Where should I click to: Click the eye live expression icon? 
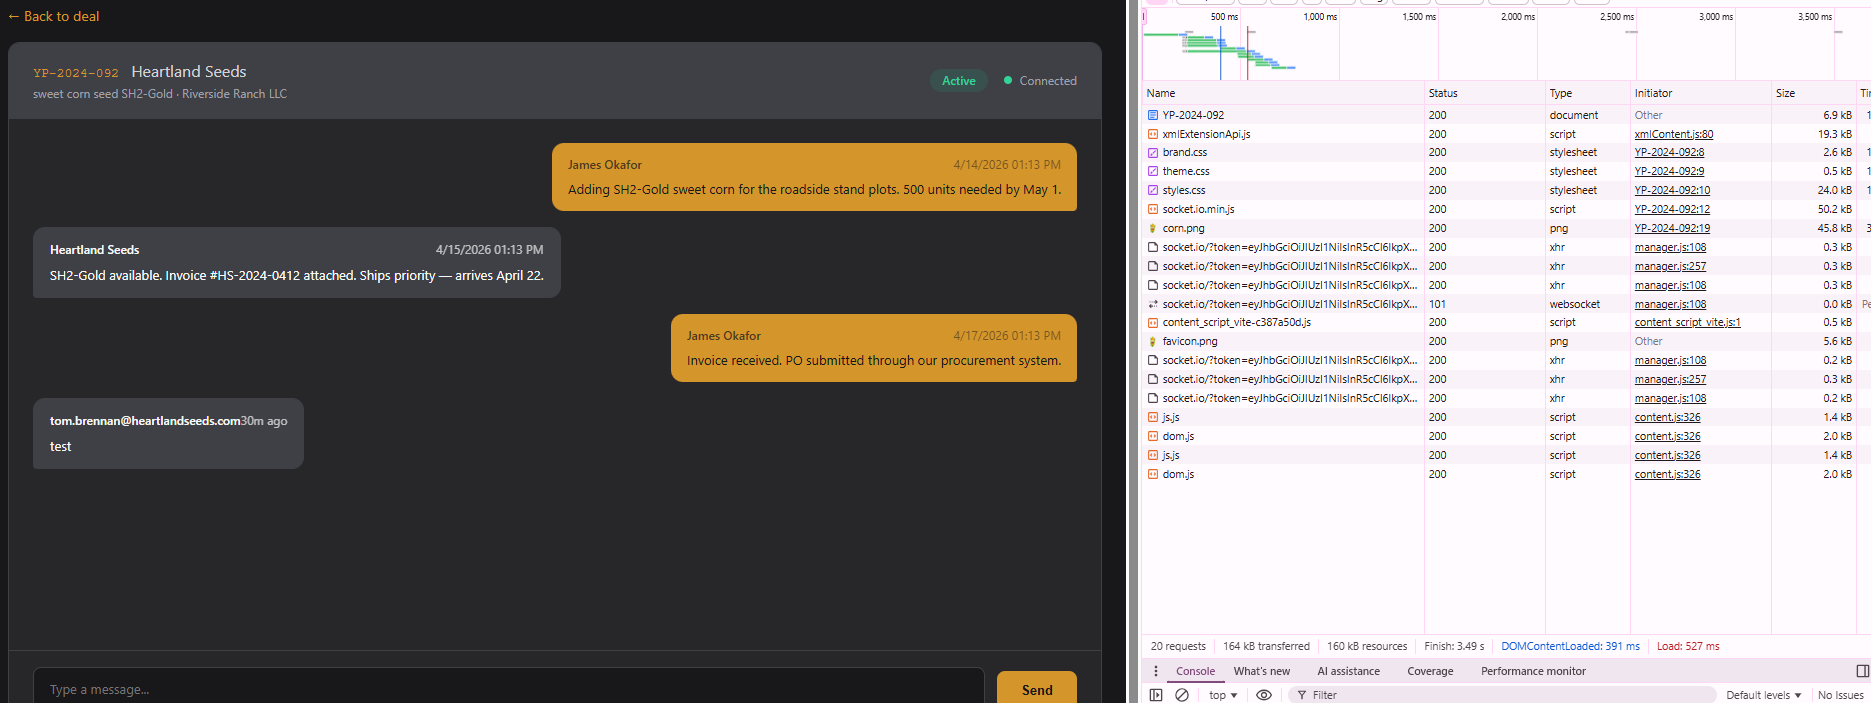tap(1264, 695)
